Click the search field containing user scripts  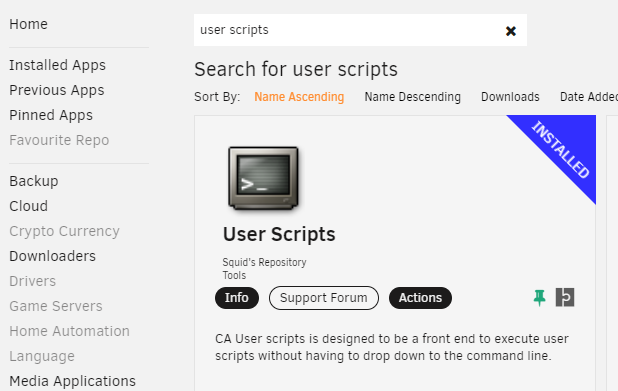[x=347, y=30]
